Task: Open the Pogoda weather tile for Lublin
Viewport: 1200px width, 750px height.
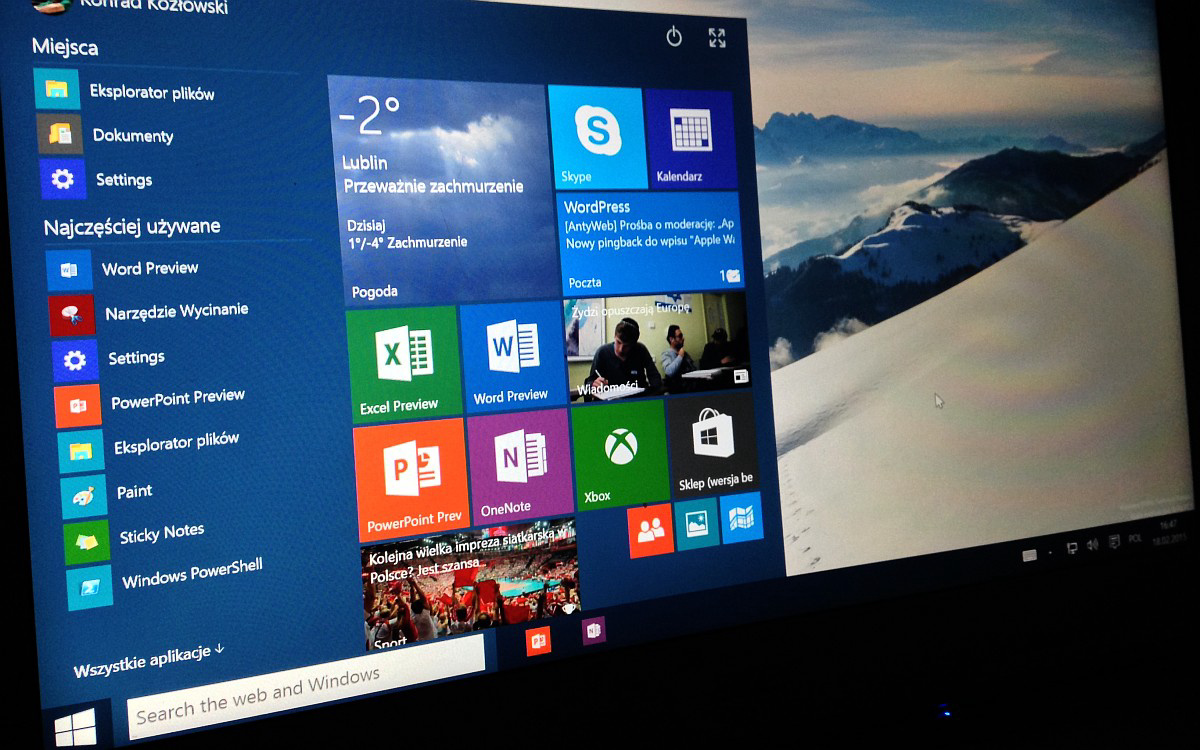Action: [436, 190]
